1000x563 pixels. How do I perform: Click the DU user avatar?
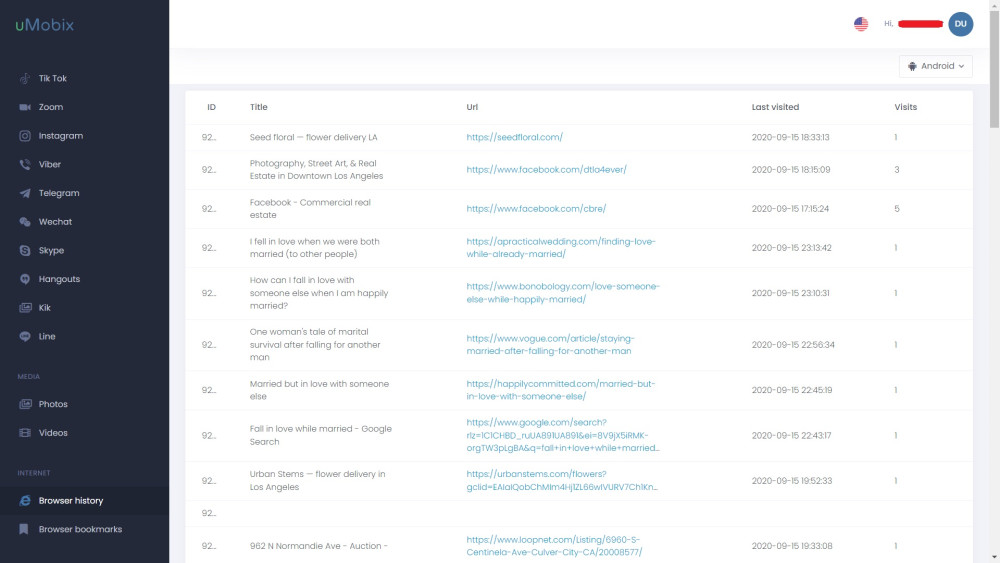[960, 24]
